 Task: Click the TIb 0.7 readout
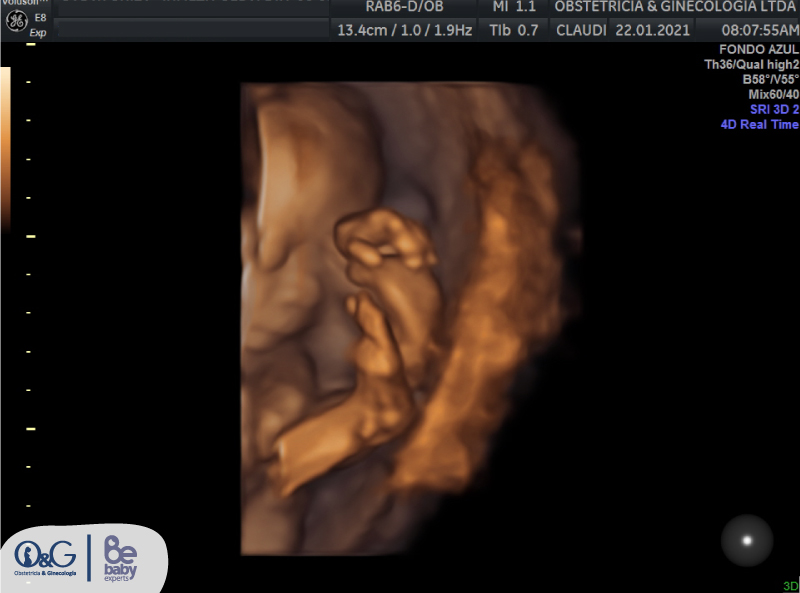click(x=514, y=31)
